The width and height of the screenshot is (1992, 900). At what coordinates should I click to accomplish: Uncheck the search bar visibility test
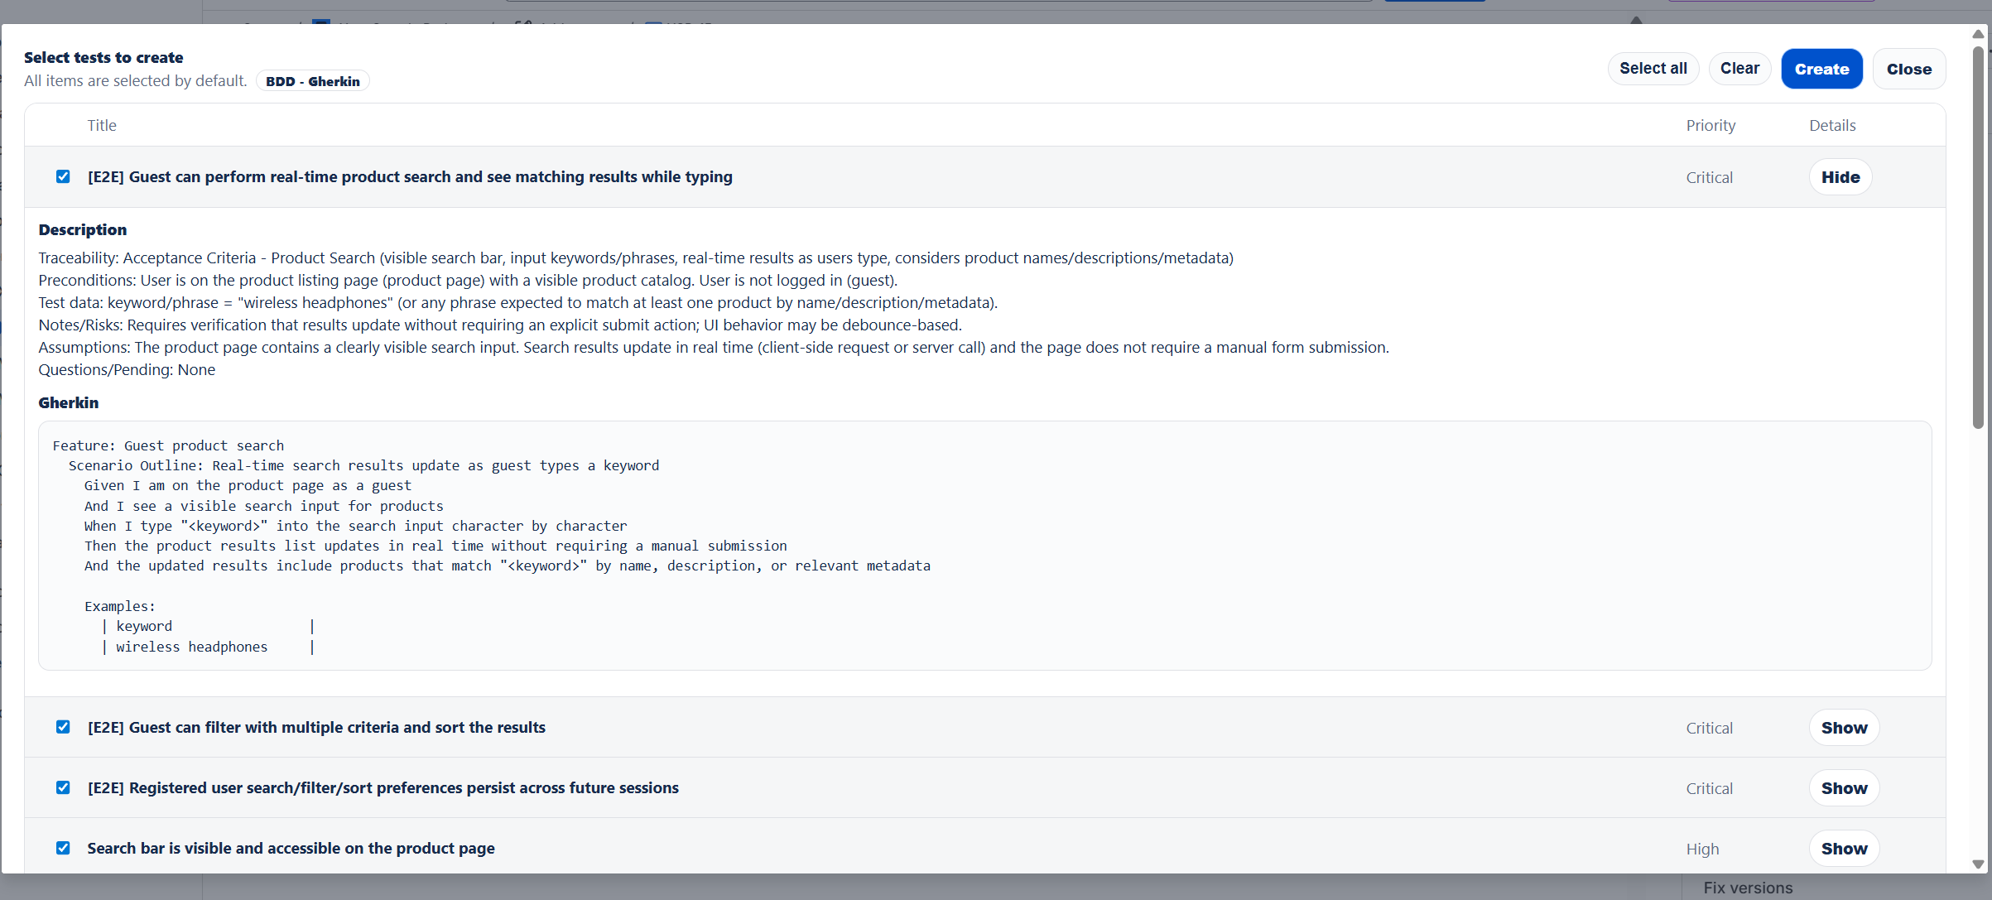[x=63, y=848]
